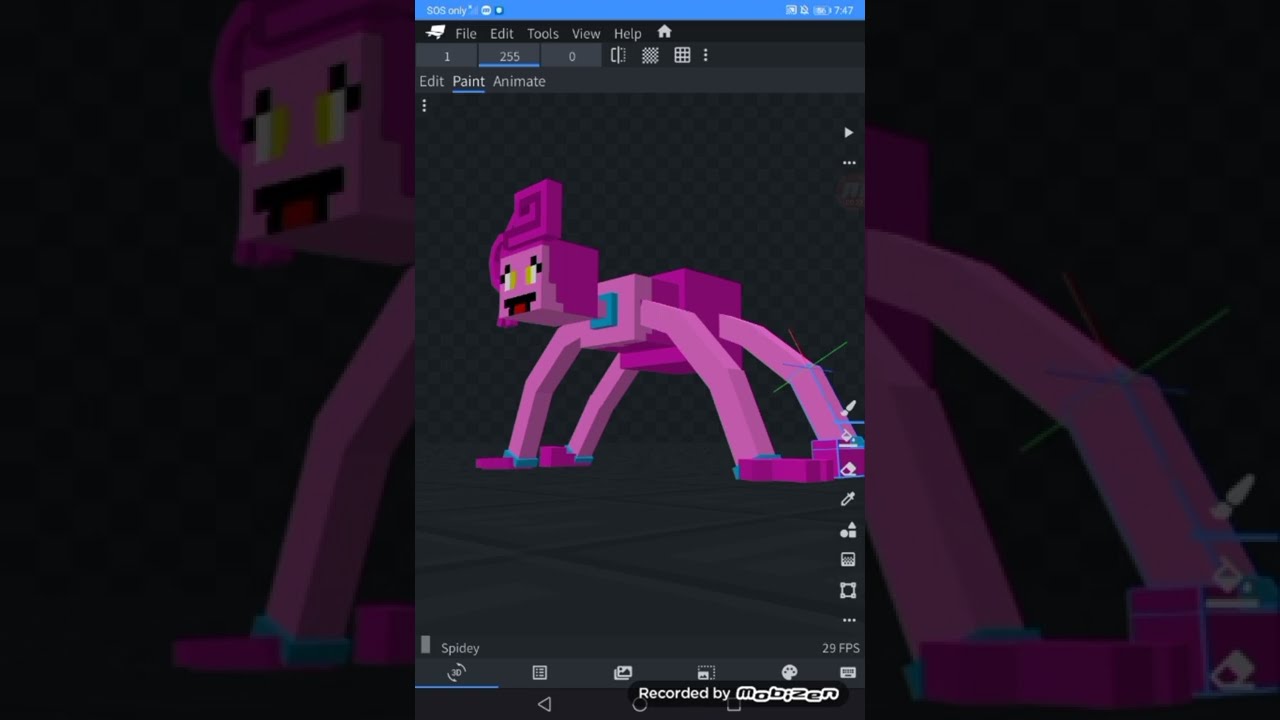Toggle mirror painting icon
Screen dimensions: 1280x720
click(x=618, y=56)
